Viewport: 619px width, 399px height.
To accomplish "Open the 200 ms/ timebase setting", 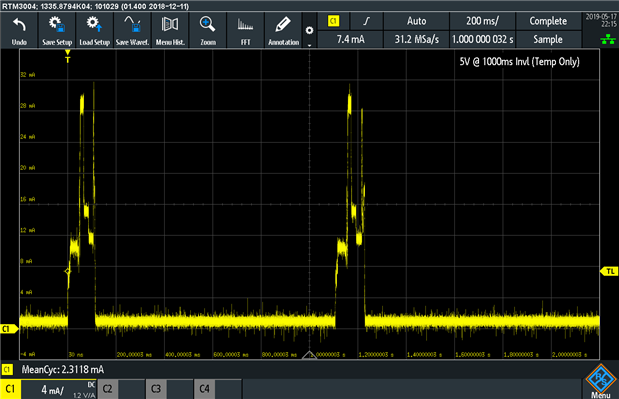I will tap(482, 21).
